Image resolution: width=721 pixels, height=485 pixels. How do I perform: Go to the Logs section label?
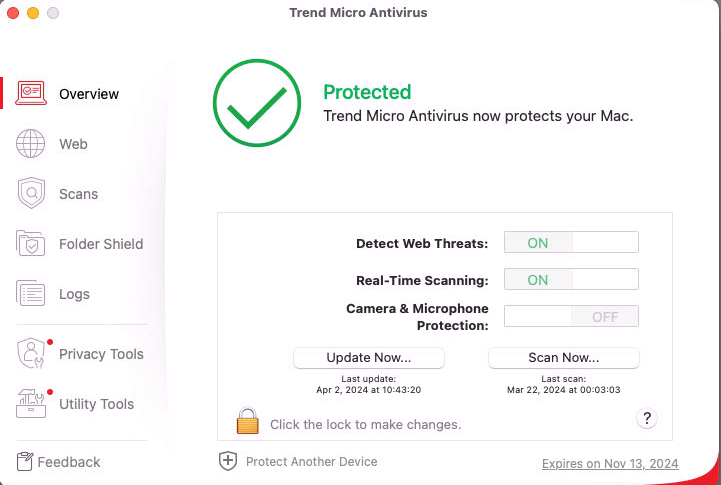74,294
